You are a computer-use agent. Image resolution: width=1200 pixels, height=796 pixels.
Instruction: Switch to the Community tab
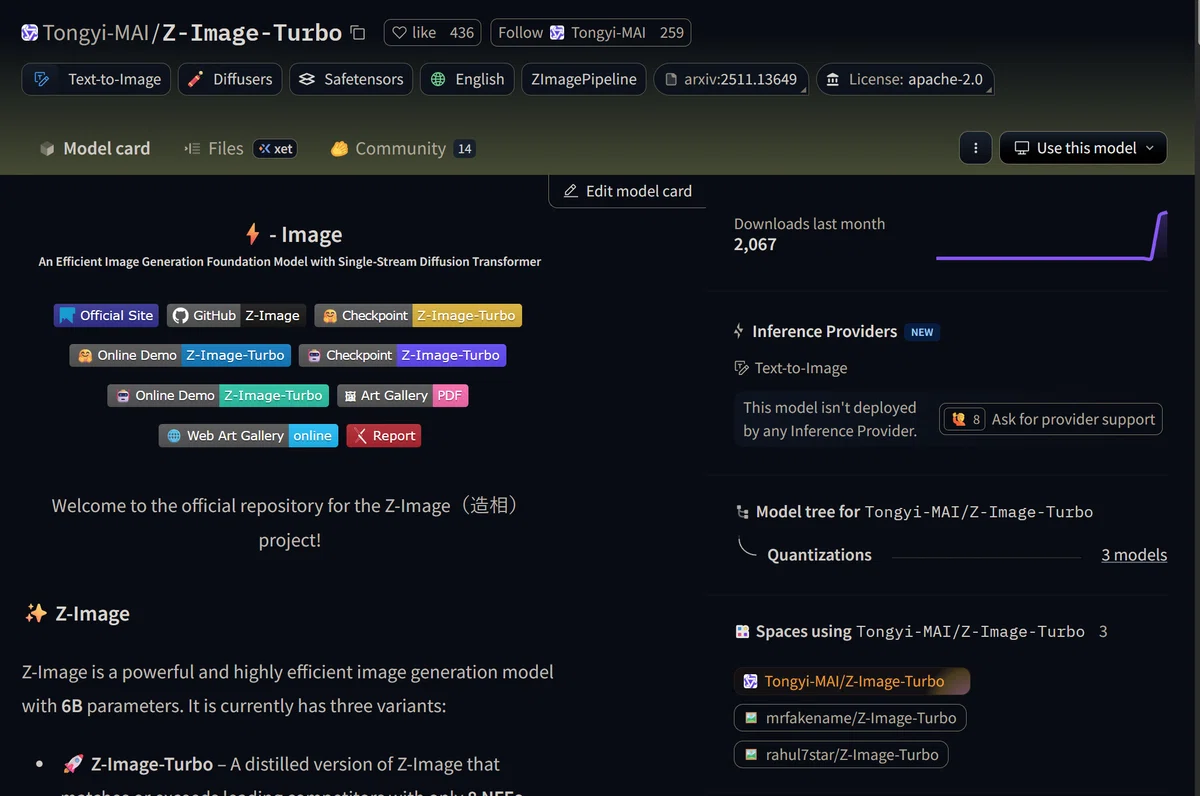(x=402, y=148)
